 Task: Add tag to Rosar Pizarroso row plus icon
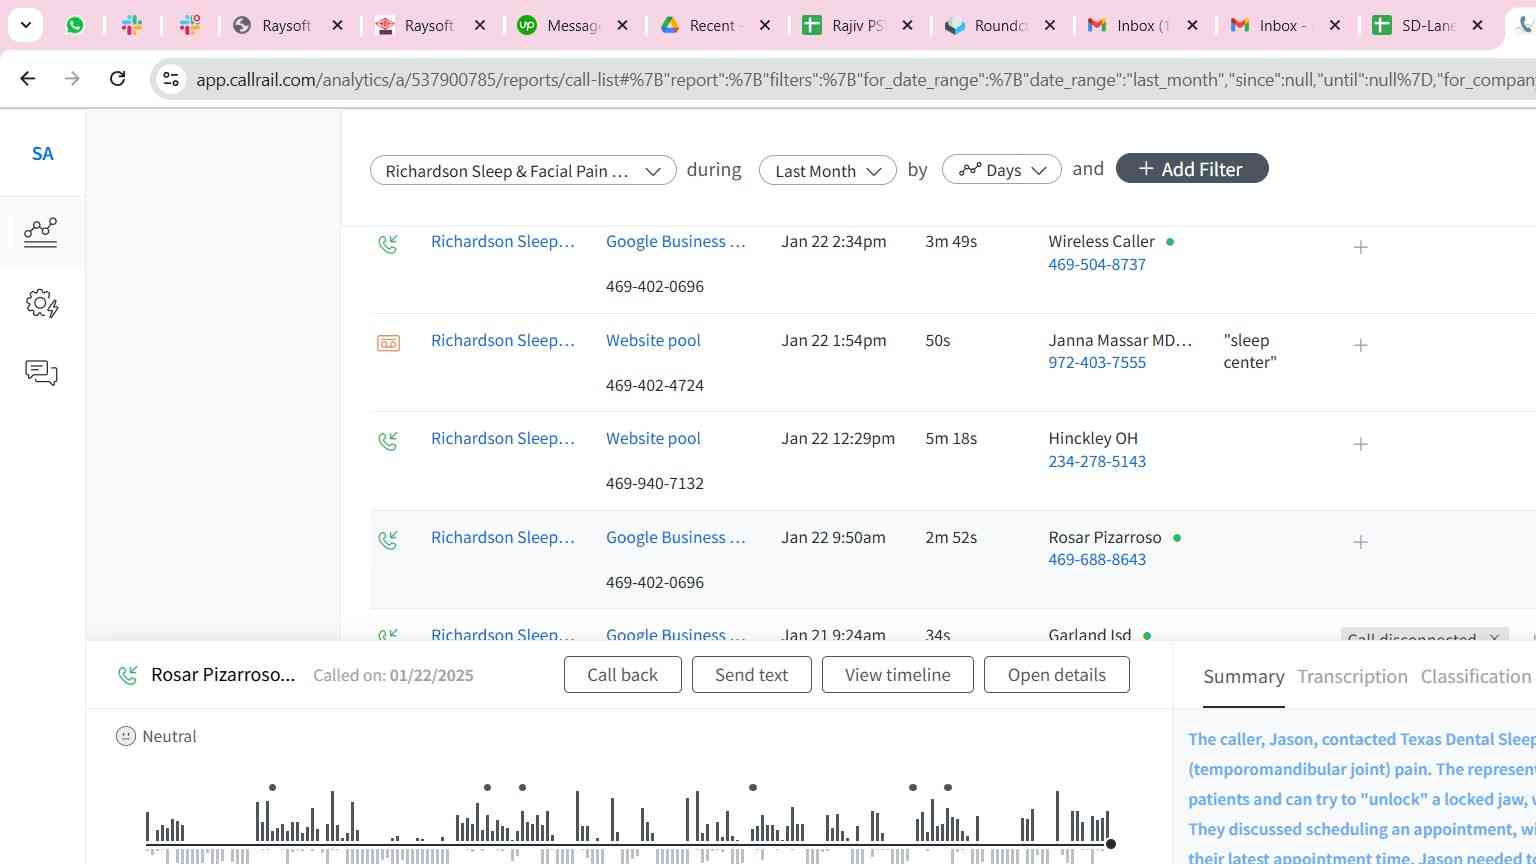point(1360,542)
